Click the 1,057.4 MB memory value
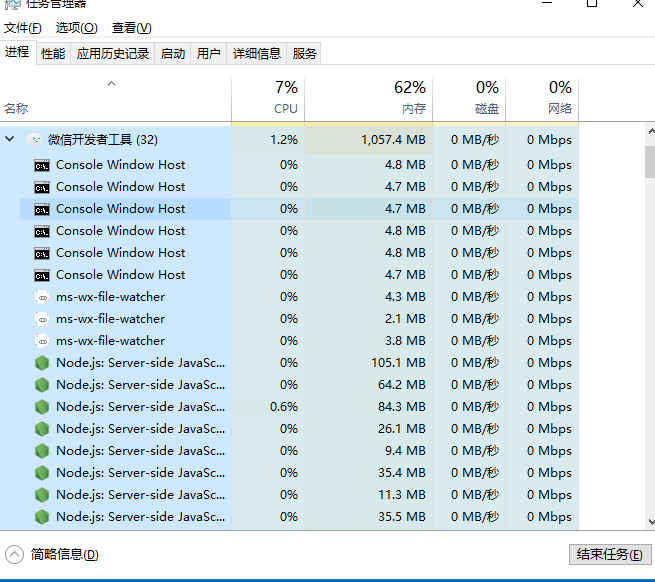Screen dimensions: 655x582 point(393,140)
